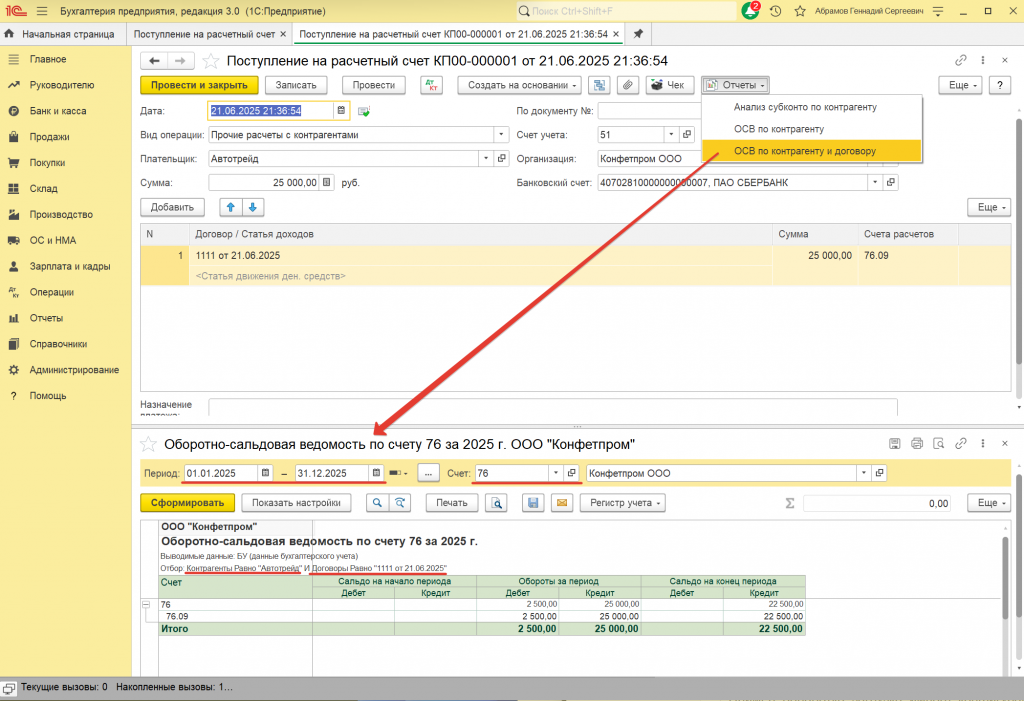This screenshot has height=701, width=1024.
Task: Add the report to favorites star
Action: click(x=149, y=444)
